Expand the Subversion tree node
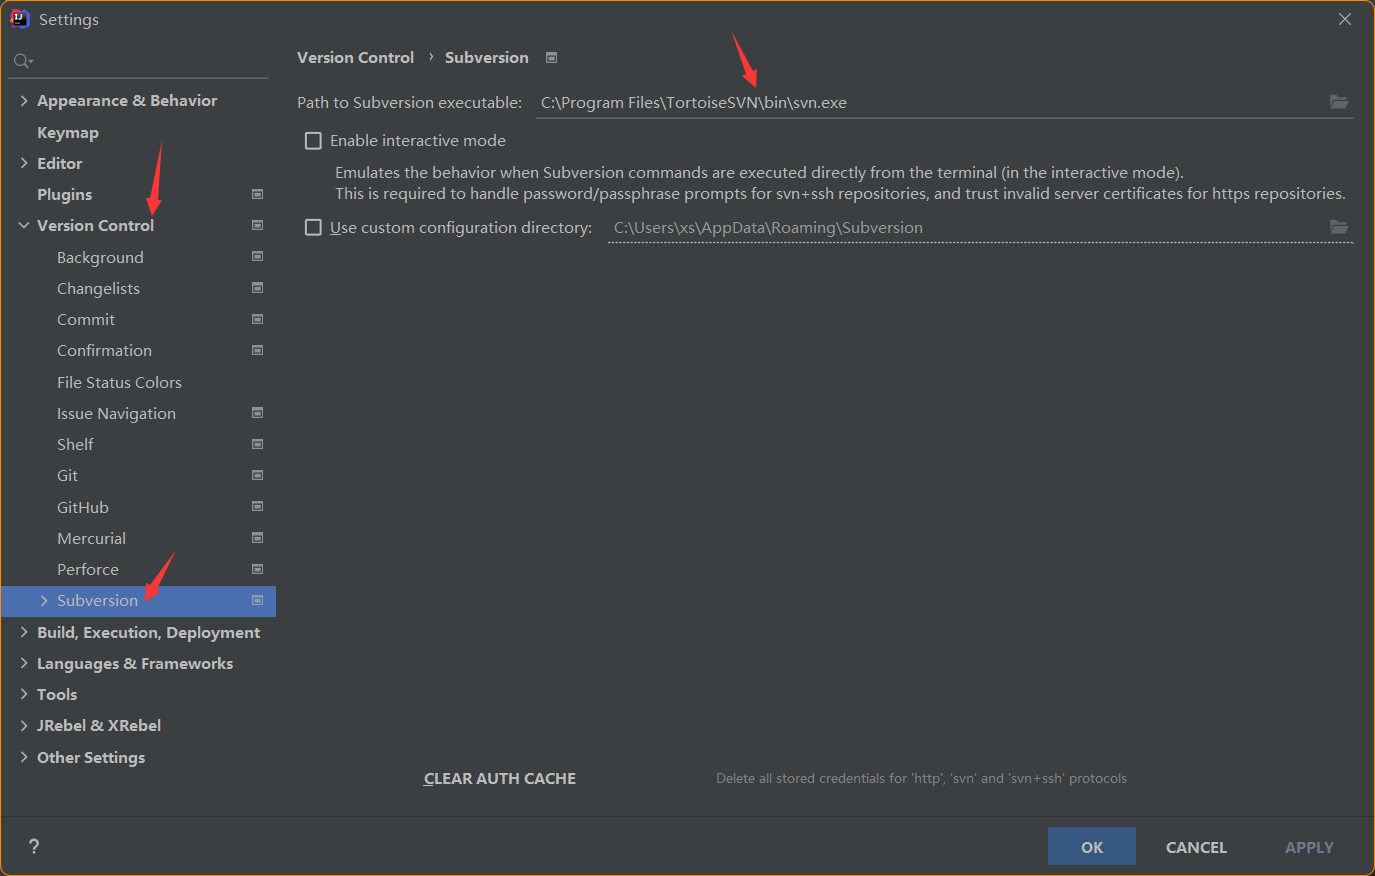The image size is (1375, 876). pos(44,600)
